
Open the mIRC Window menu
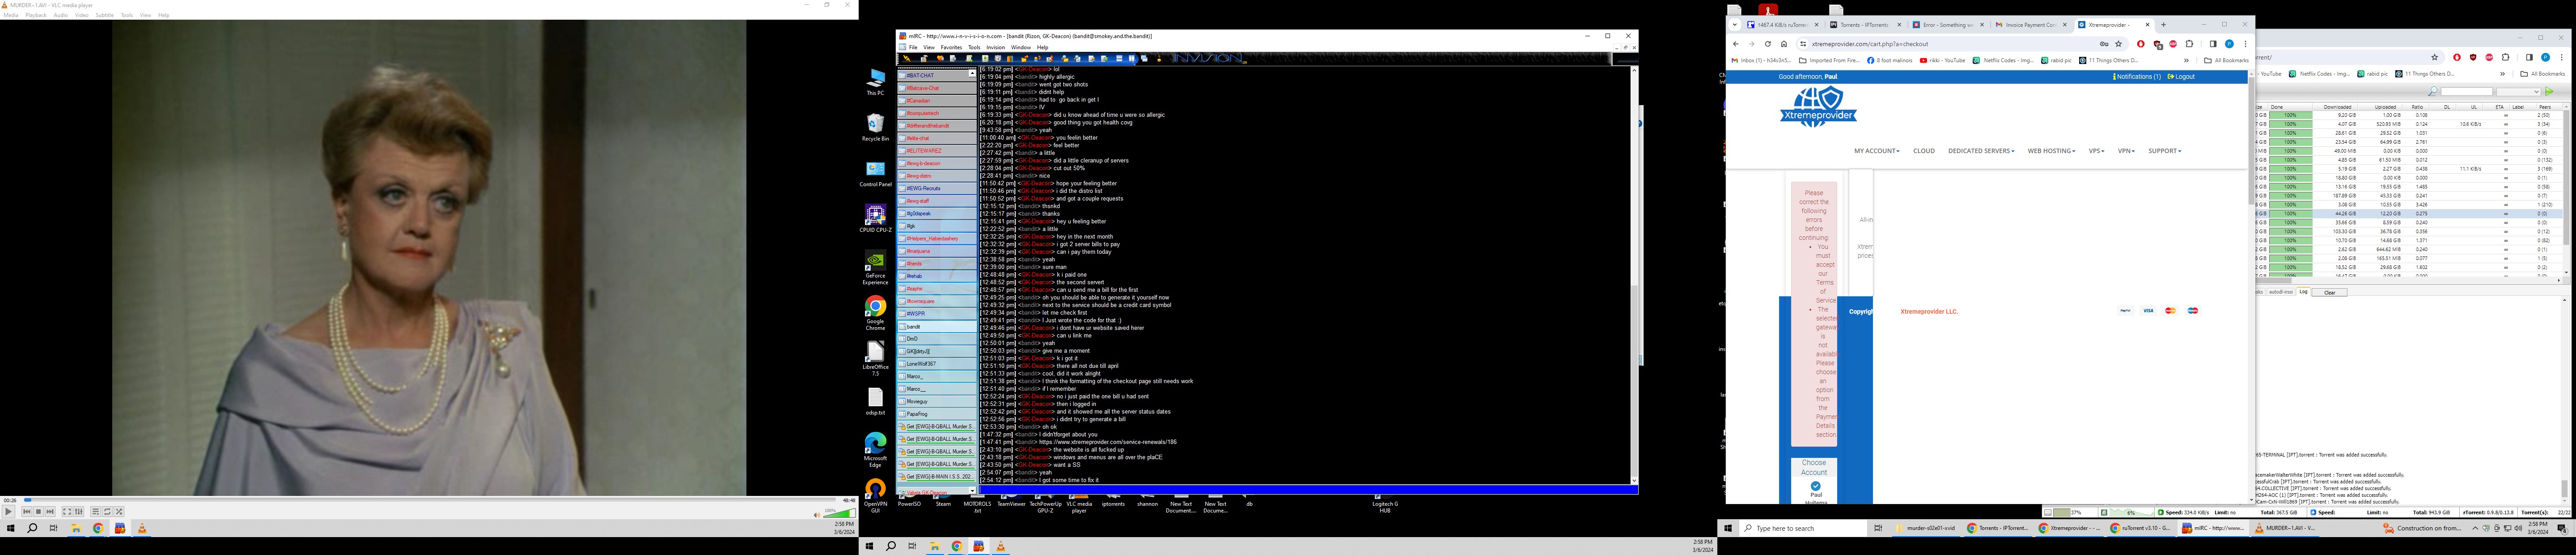pyautogui.click(x=1020, y=47)
